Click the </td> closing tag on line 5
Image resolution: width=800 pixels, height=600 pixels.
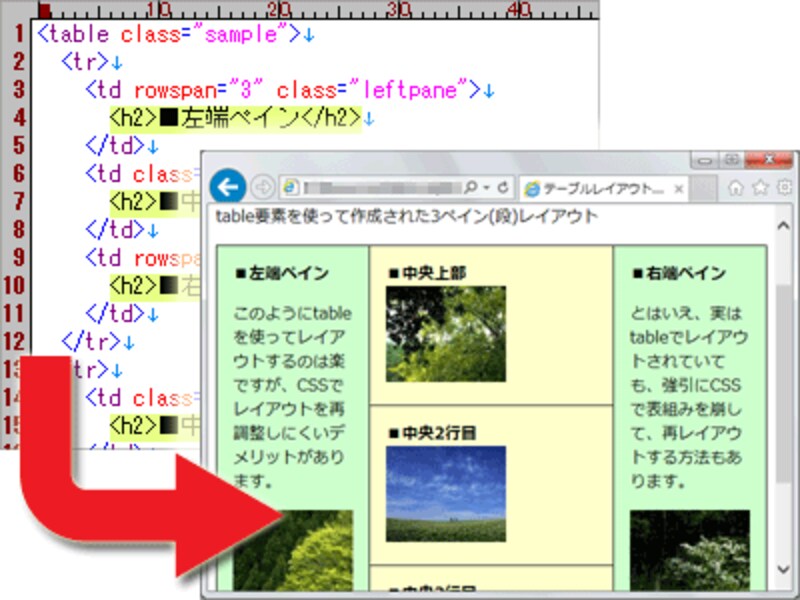tap(115, 146)
